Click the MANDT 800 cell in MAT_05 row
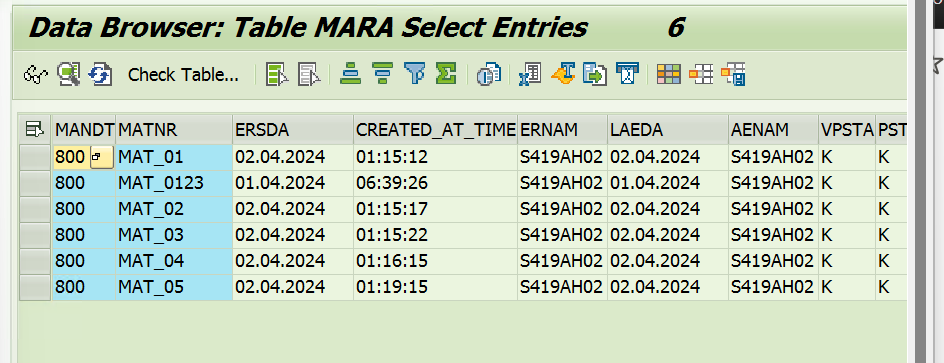Image resolution: width=944 pixels, height=363 pixels. (x=84, y=287)
